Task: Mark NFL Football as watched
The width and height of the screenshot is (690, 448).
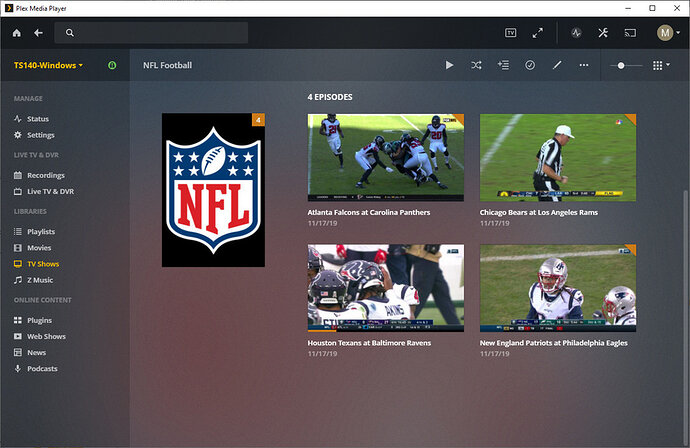Action: pyautogui.click(x=530, y=65)
